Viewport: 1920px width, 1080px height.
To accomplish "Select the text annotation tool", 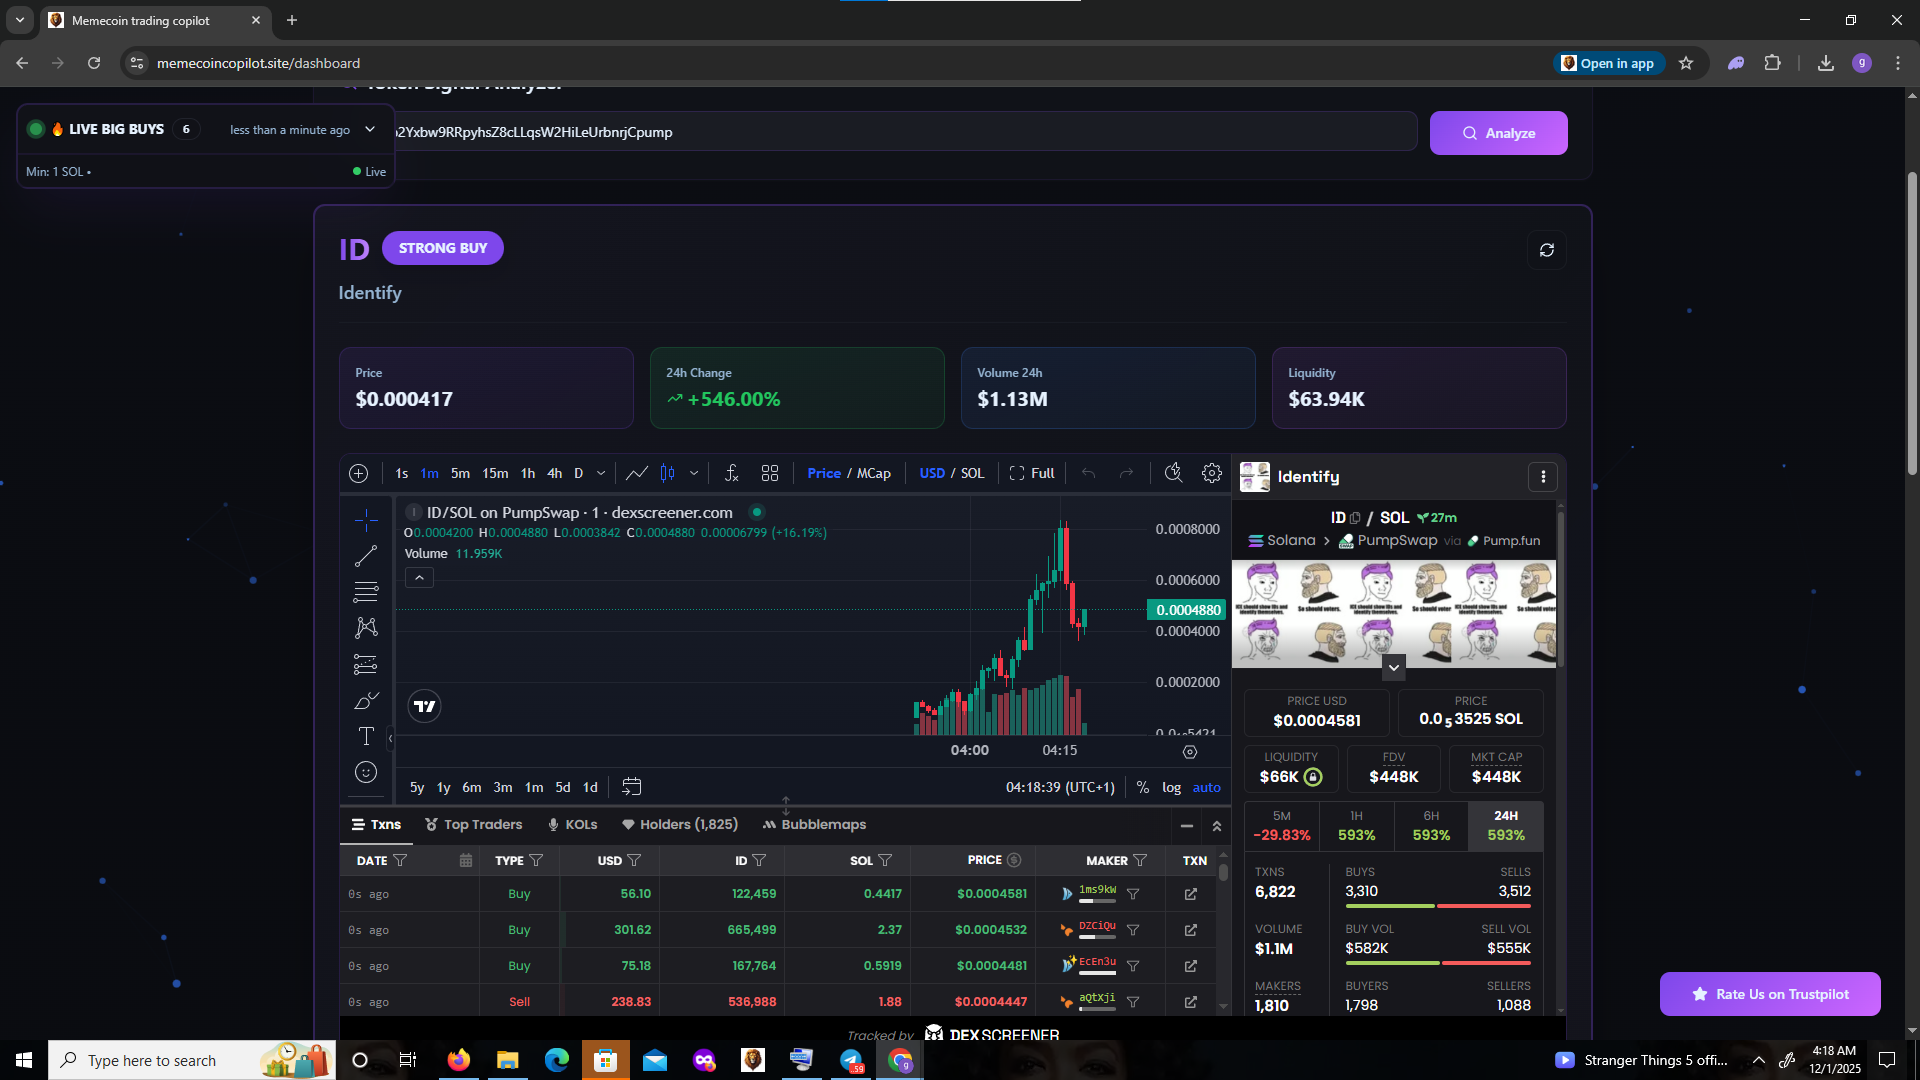I will coord(366,736).
